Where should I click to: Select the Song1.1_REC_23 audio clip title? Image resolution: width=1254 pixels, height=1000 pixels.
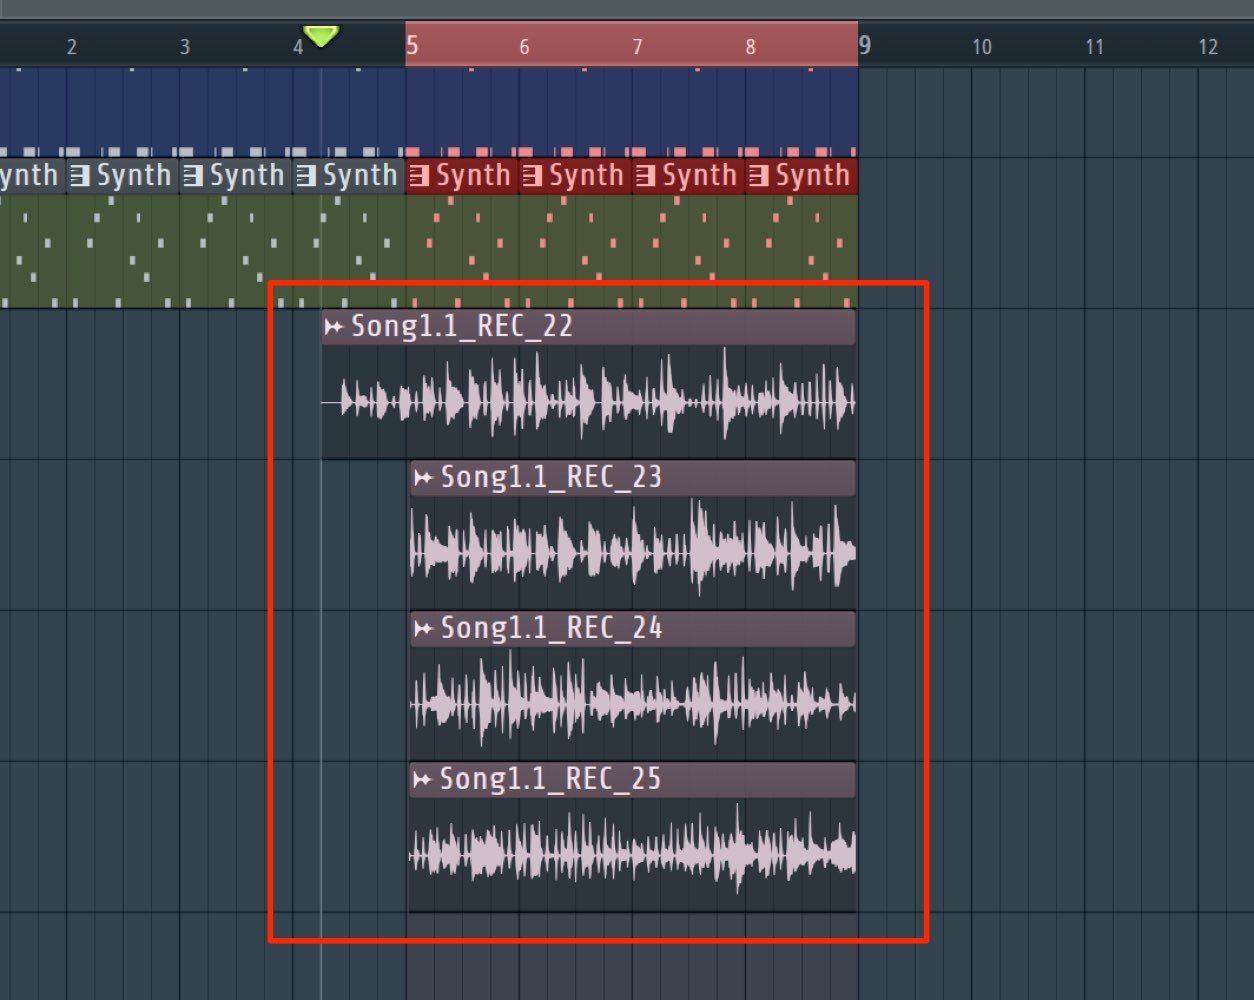point(551,477)
